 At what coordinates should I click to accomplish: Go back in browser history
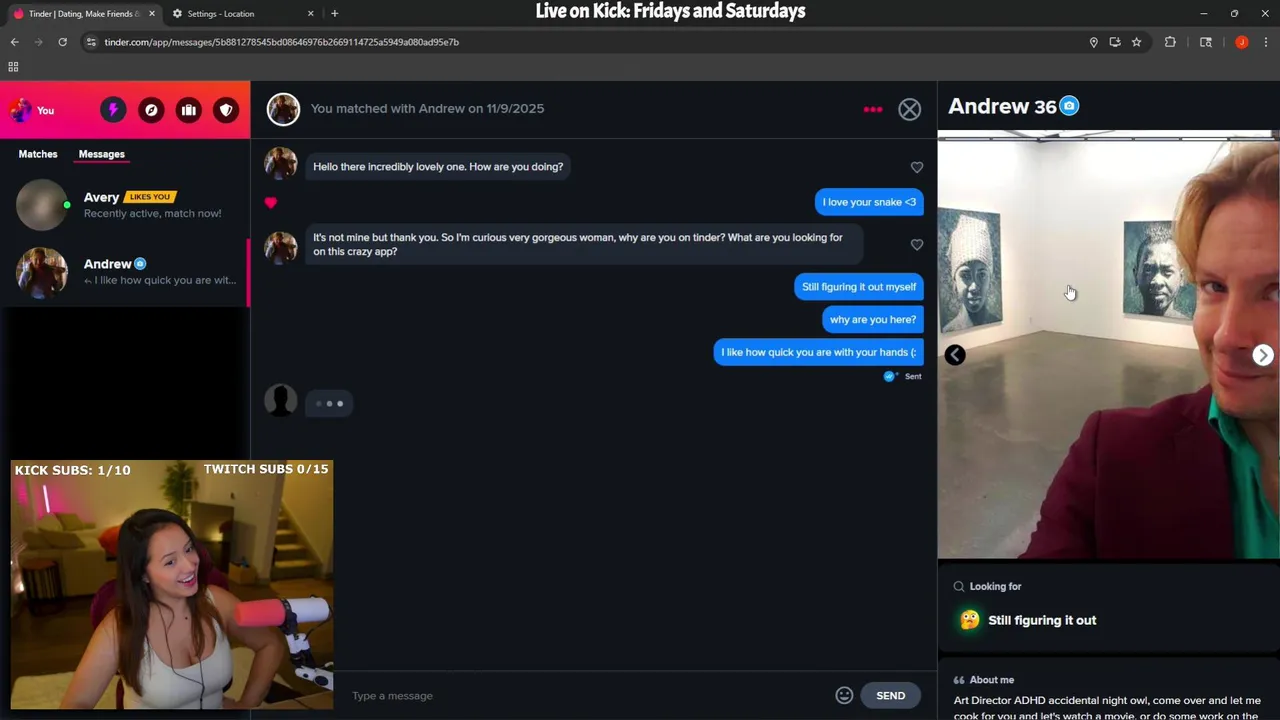pos(14,42)
